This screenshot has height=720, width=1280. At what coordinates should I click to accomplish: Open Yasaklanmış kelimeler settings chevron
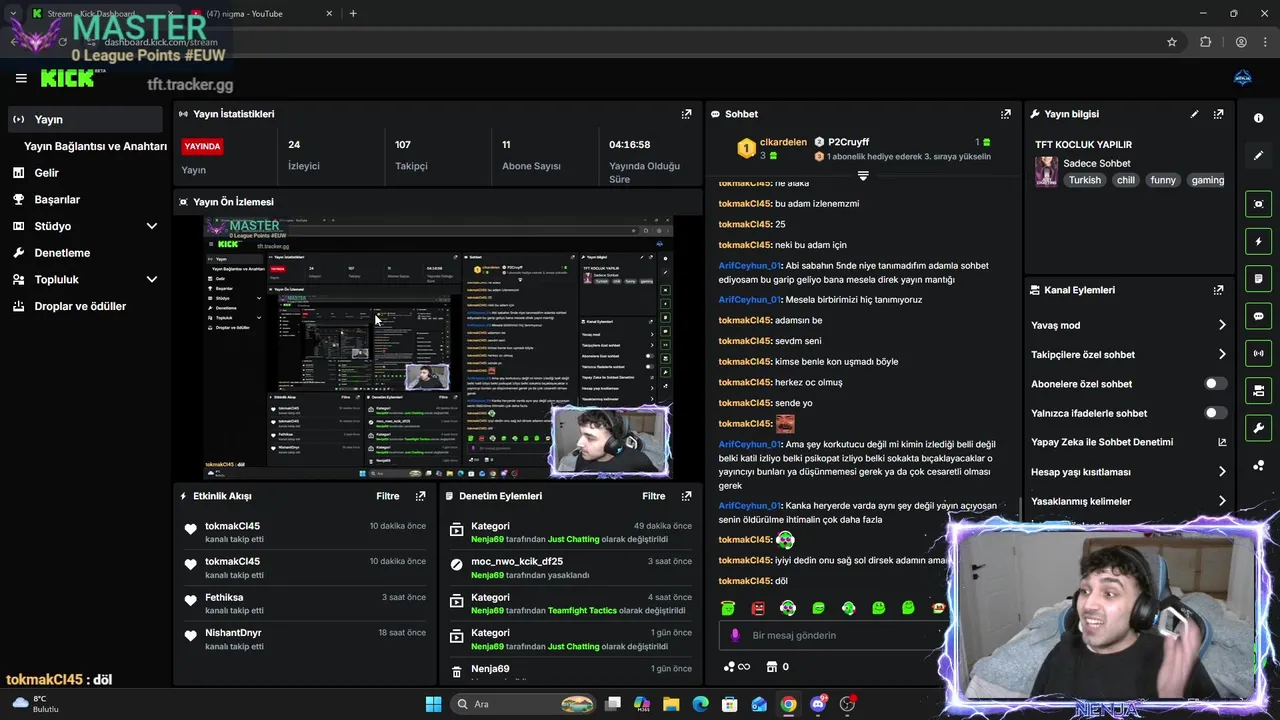[x=1222, y=501]
